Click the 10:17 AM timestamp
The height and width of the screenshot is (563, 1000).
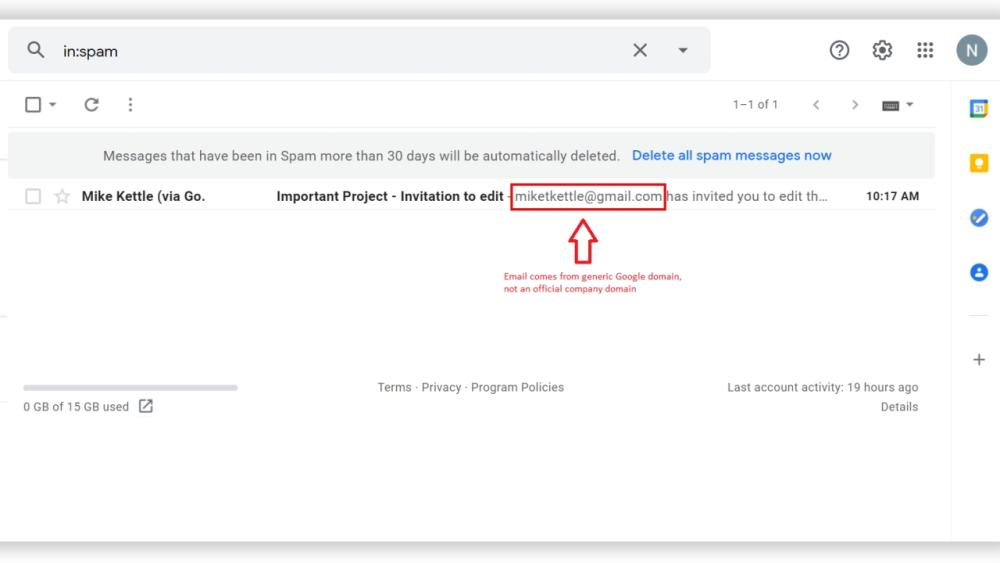pos(892,196)
